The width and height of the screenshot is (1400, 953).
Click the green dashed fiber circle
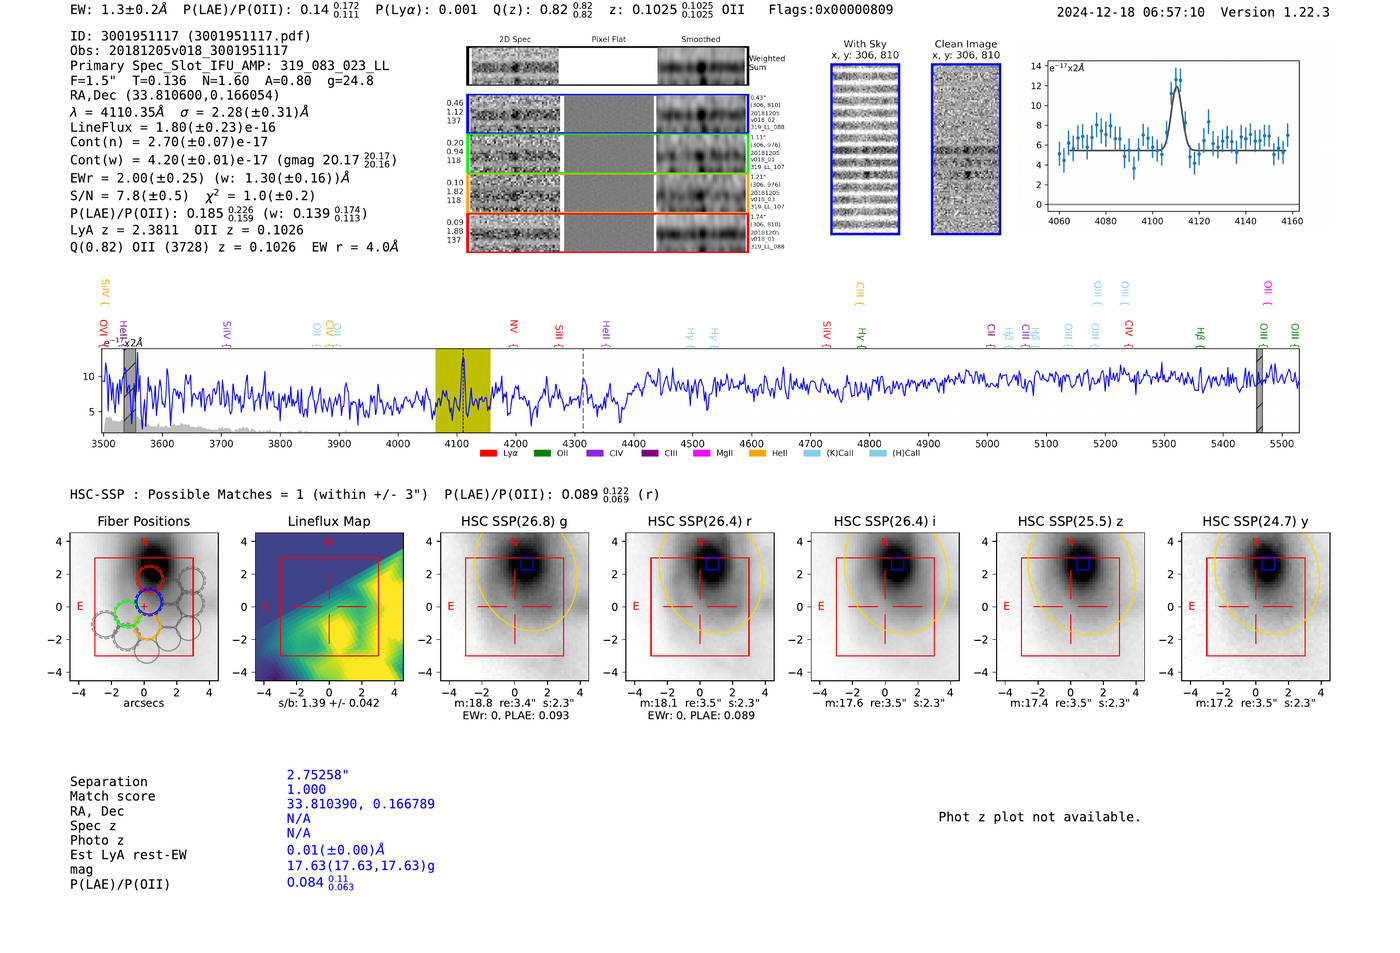(127, 615)
